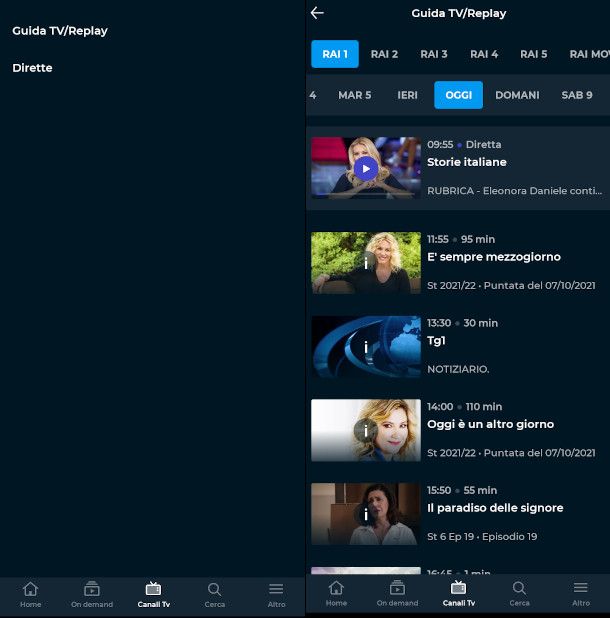The height and width of the screenshot is (618, 610).
Task: Select Canali Tv in left screen's bottom bar
Action: (153, 595)
